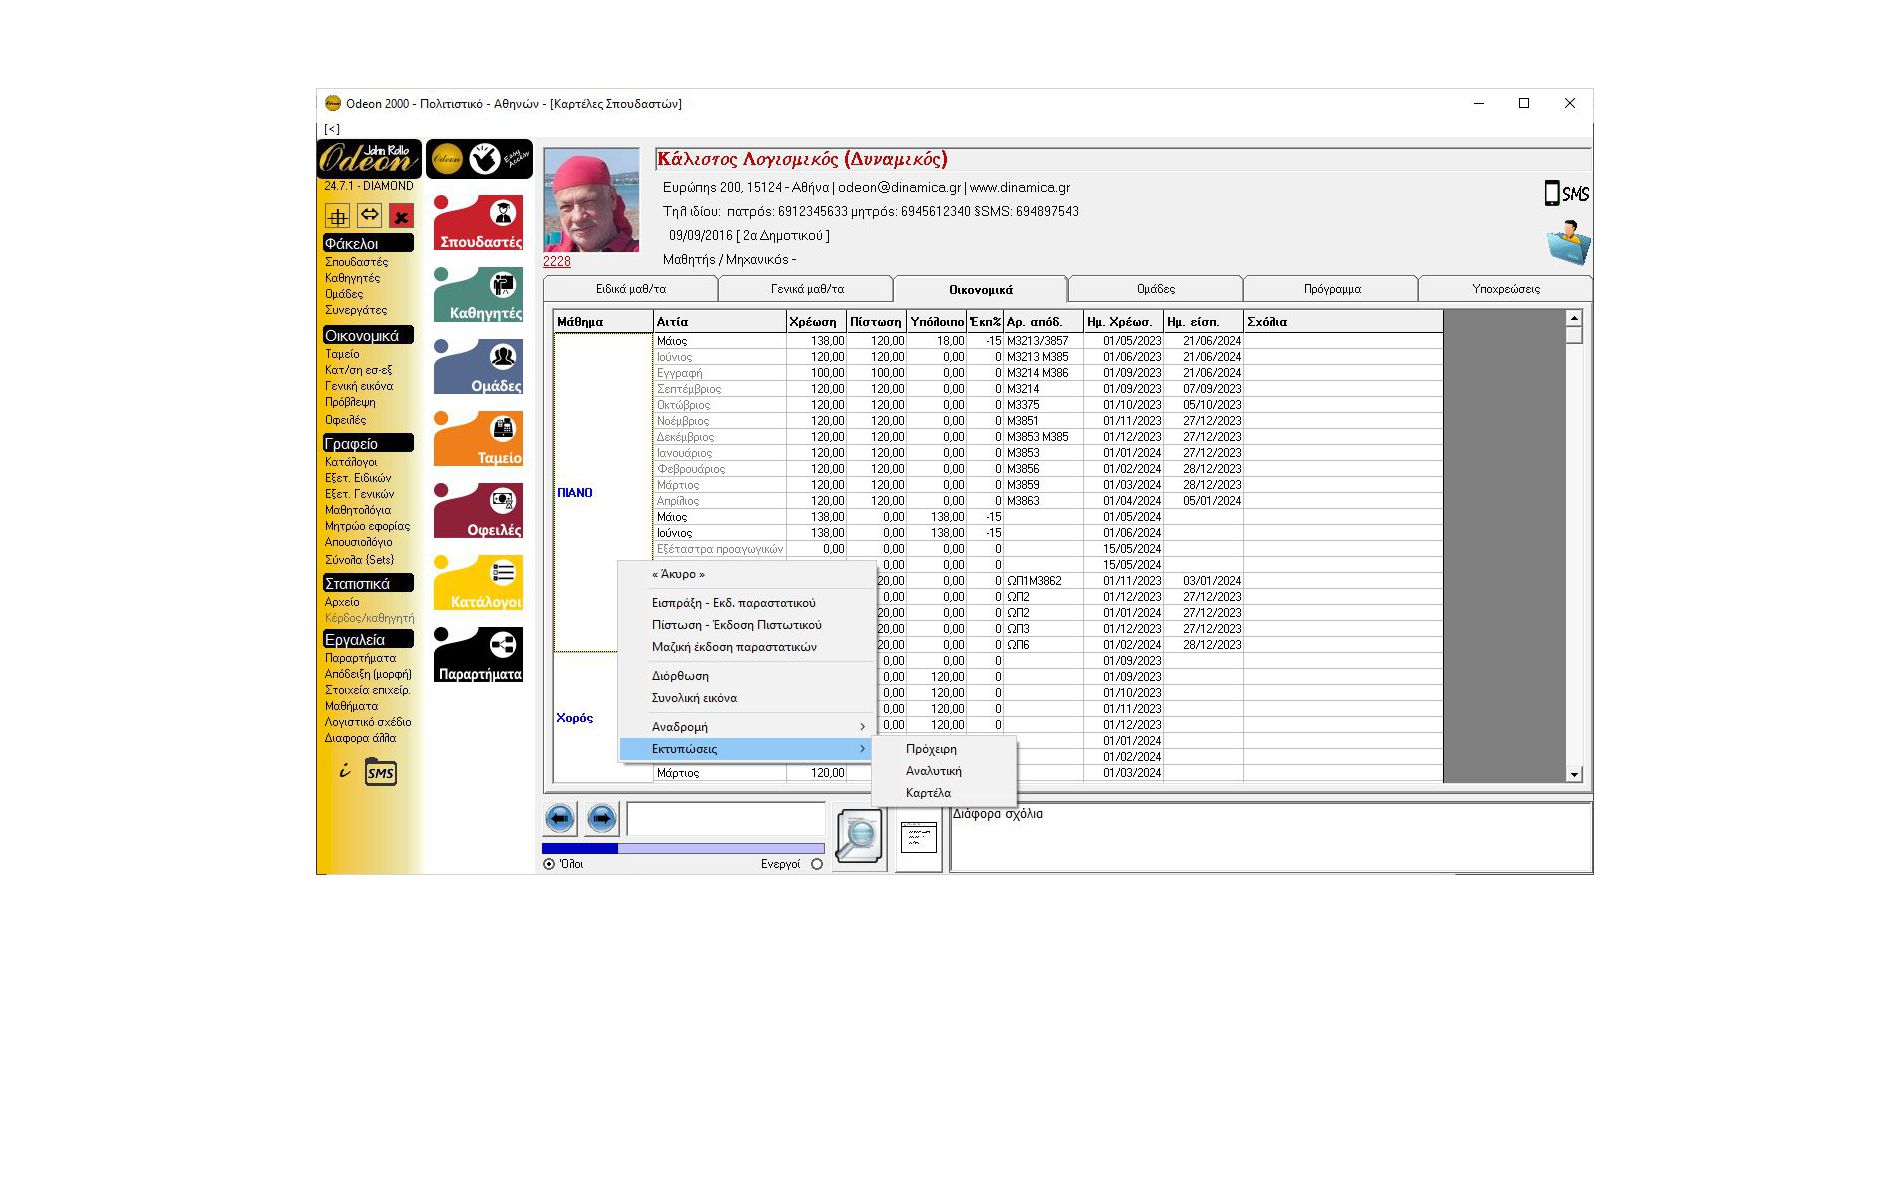Select receipt cell M3375

click(1043, 405)
